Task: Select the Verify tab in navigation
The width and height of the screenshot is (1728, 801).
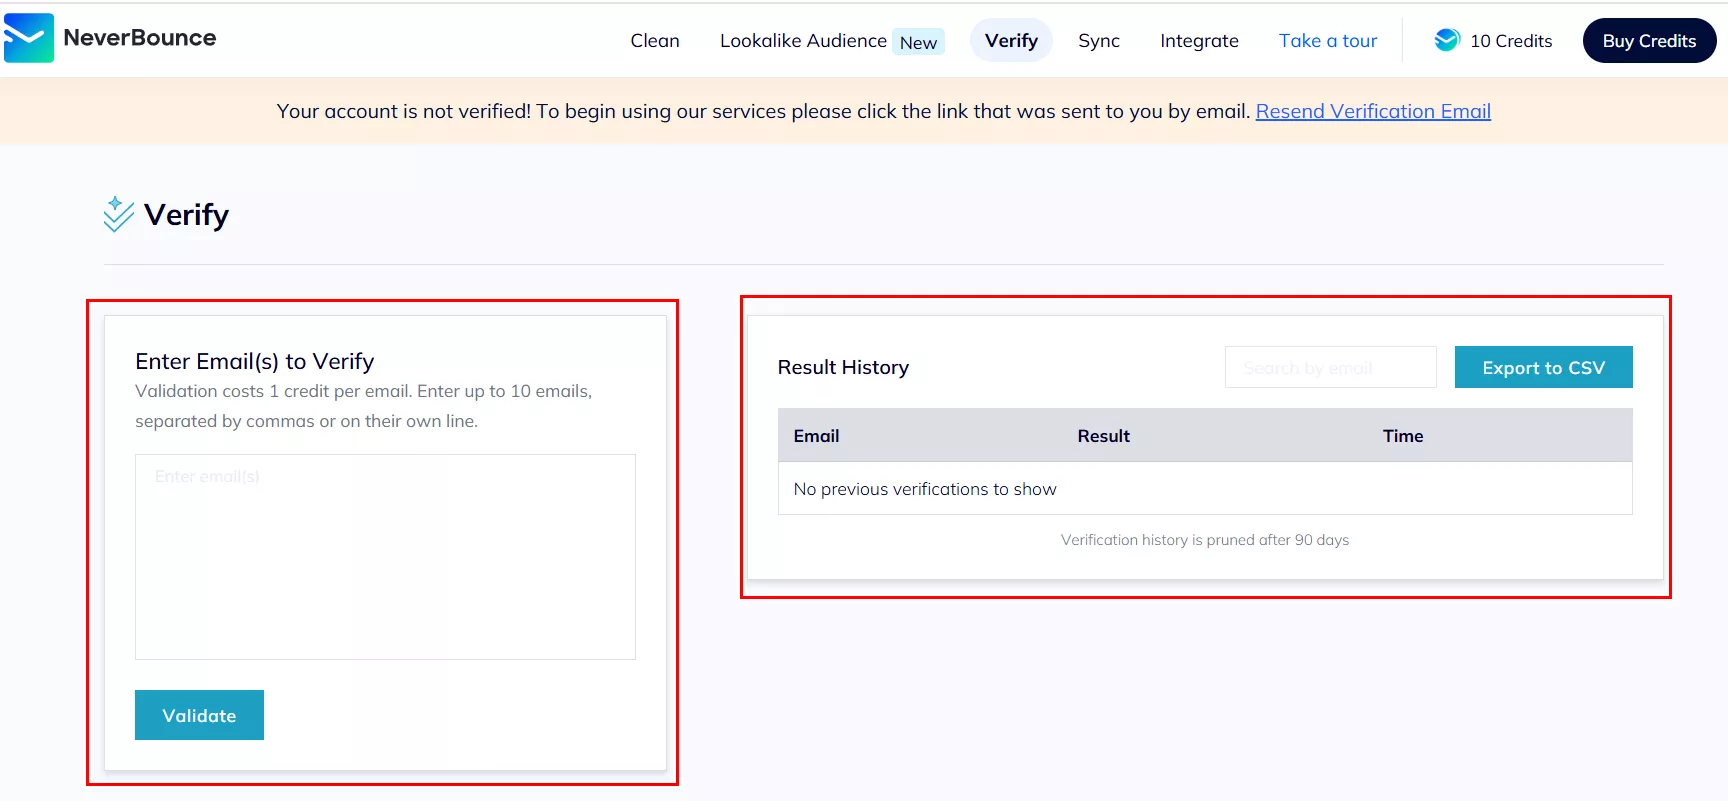Action: point(1011,41)
